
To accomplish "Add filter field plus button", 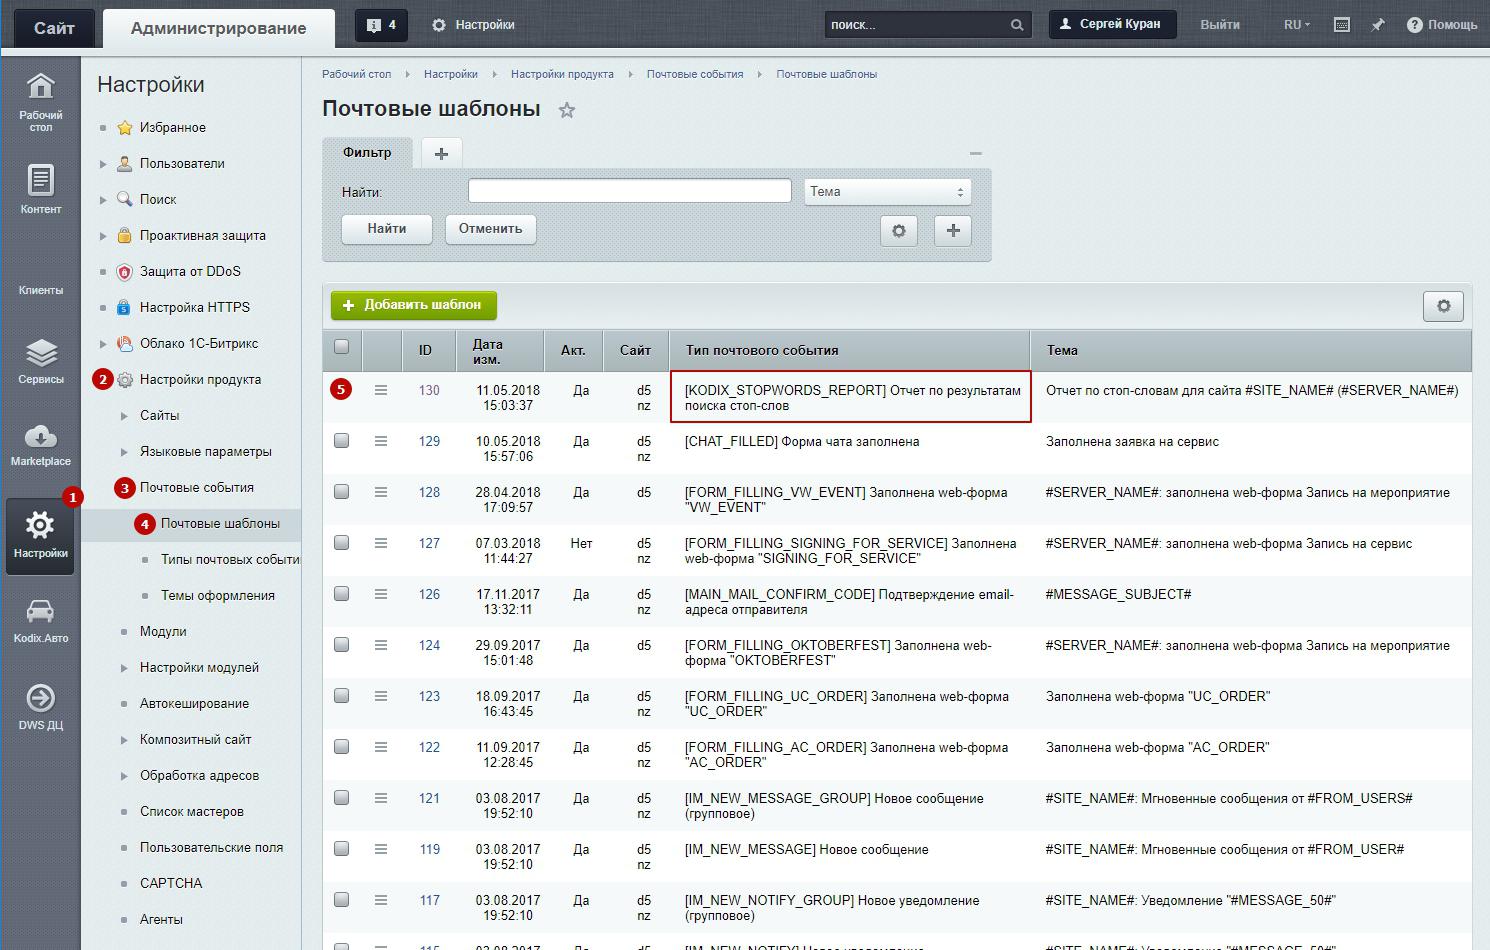I will click(953, 230).
